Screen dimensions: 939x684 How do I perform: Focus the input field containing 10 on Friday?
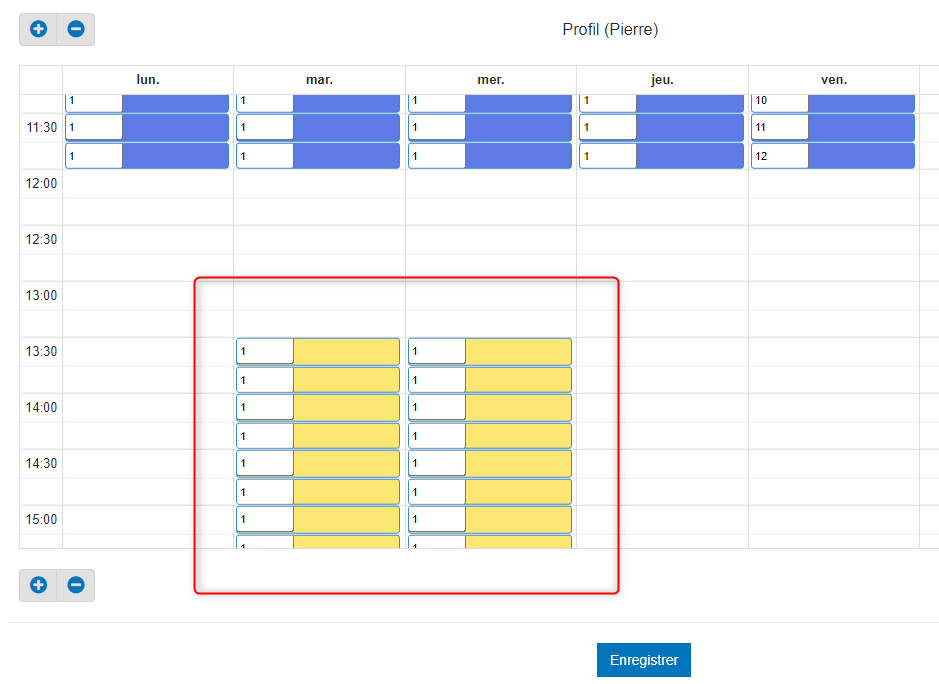[x=779, y=101]
